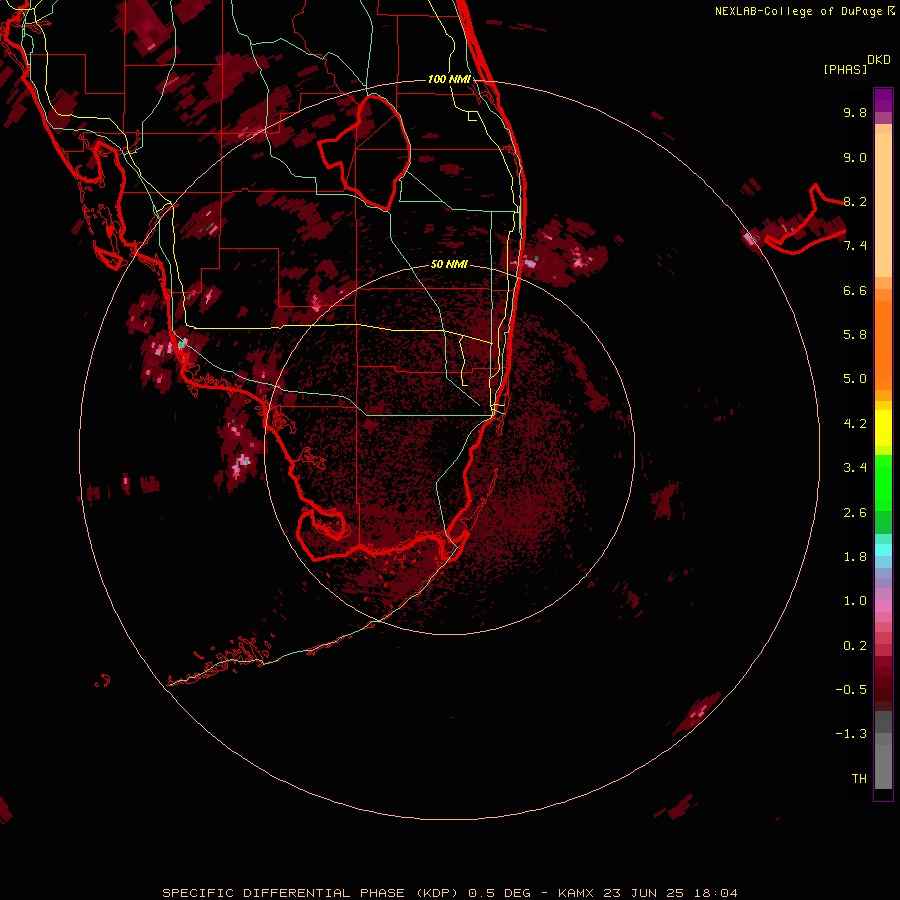Click the 5.8 scale value
Viewport: 900px width, 900px height.
855,335
